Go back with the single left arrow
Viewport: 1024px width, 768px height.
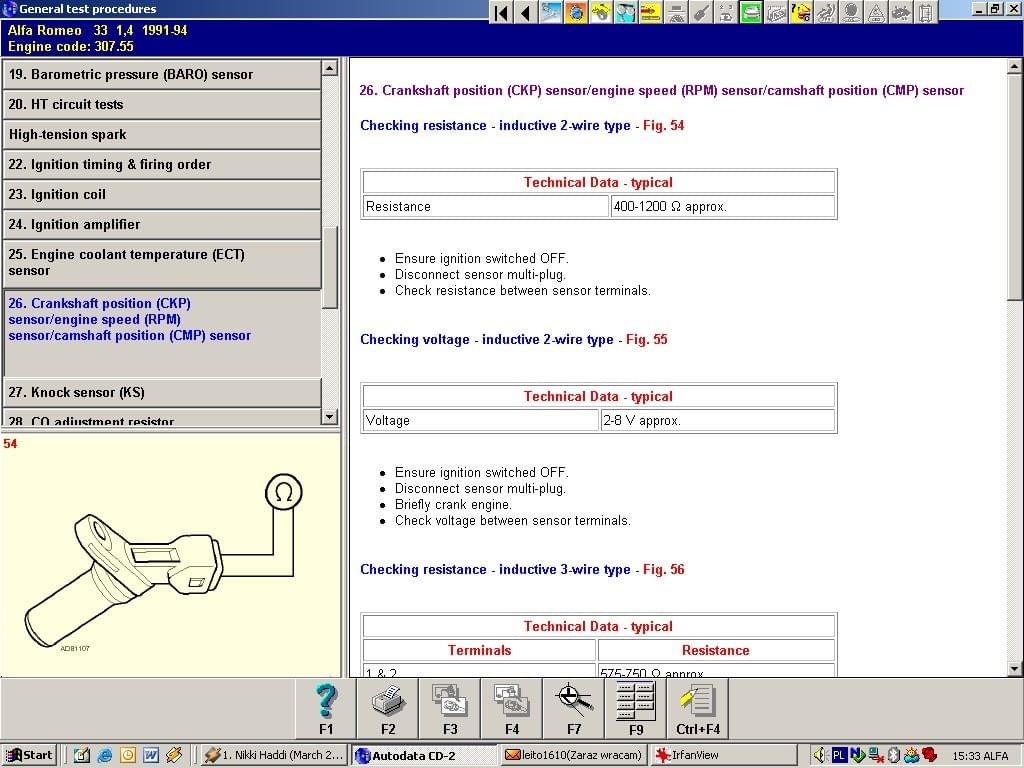[526, 12]
